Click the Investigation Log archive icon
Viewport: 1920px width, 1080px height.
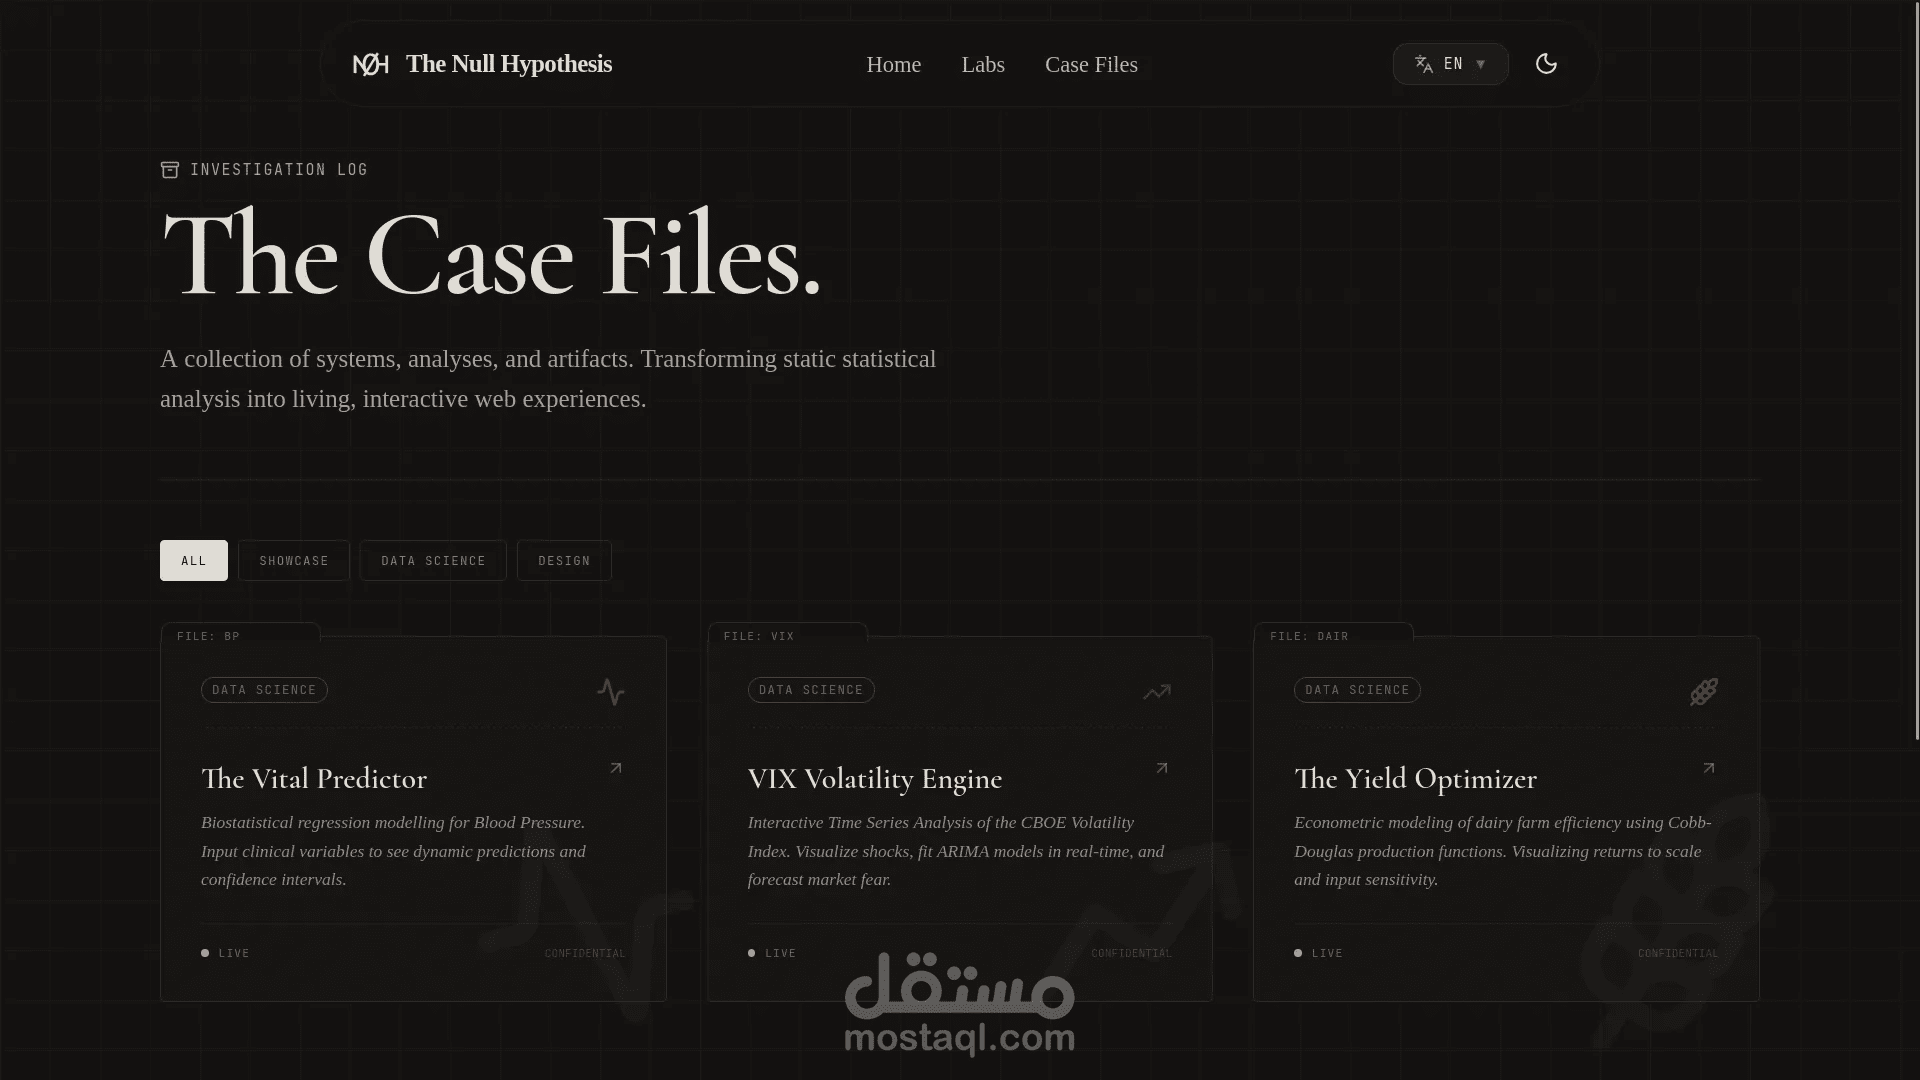(170, 170)
